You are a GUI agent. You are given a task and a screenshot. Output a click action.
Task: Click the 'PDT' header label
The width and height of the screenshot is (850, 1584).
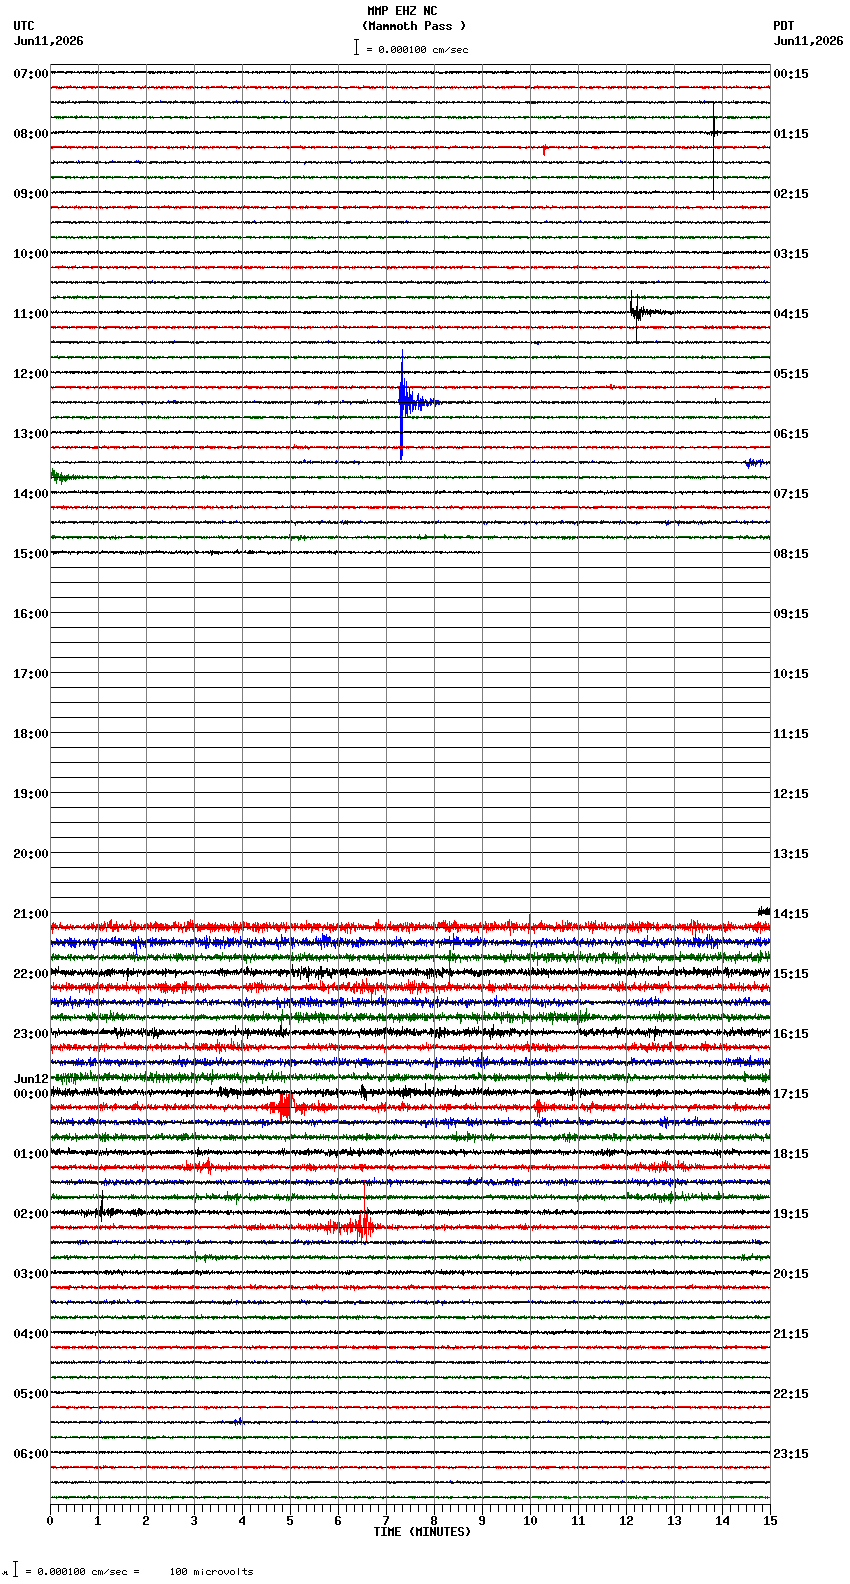pos(783,26)
